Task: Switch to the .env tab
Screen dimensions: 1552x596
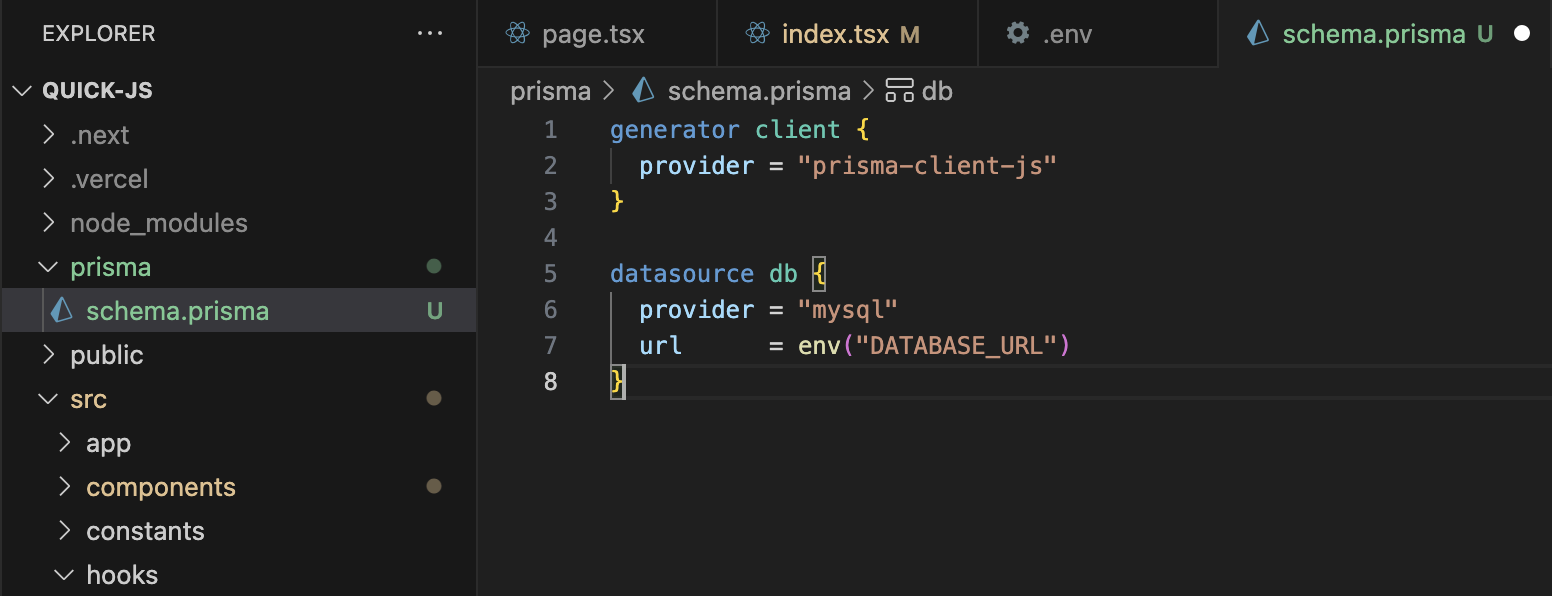Action: pos(1068,33)
